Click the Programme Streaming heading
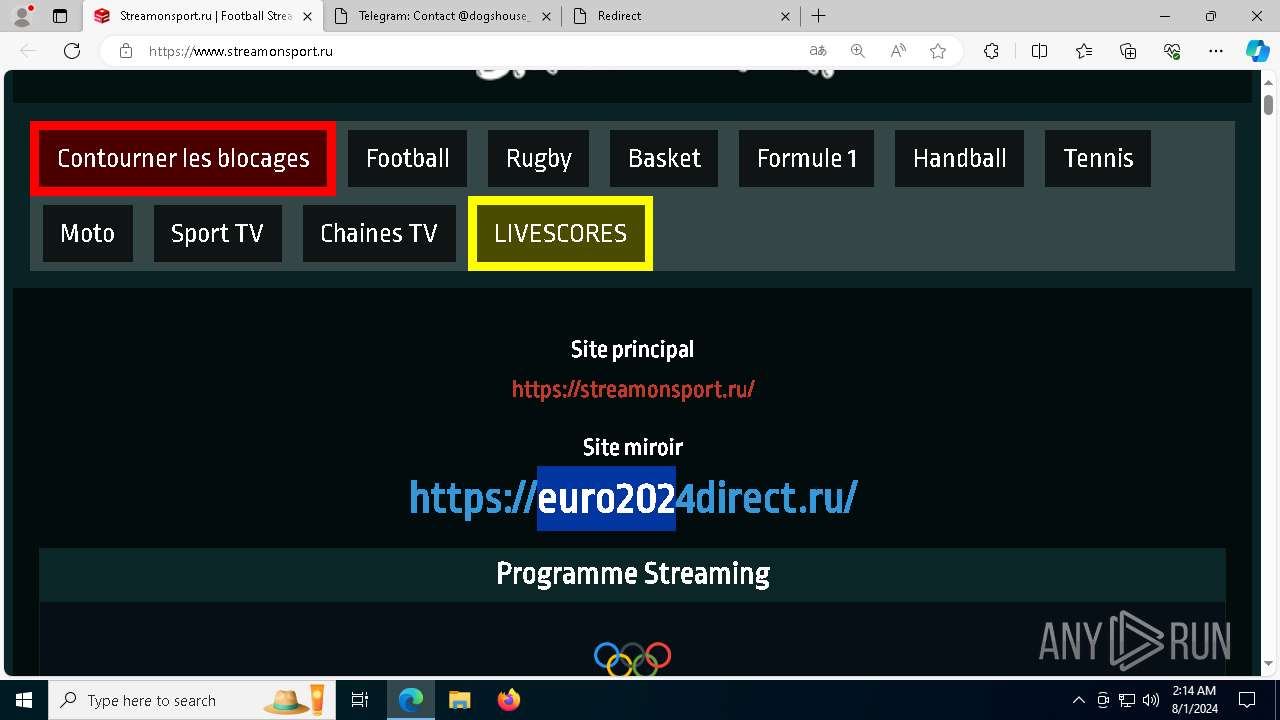 (x=633, y=573)
